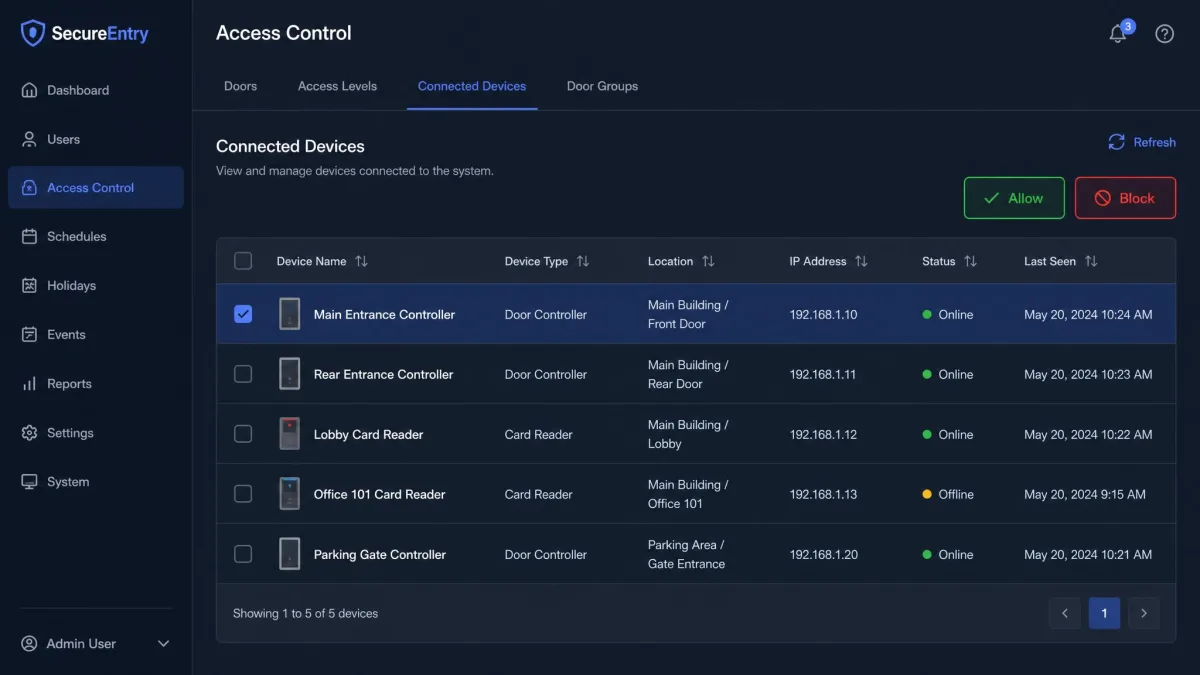Open notifications bell icon
Image resolution: width=1200 pixels, height=675 pixels.
pos(1118,33)
